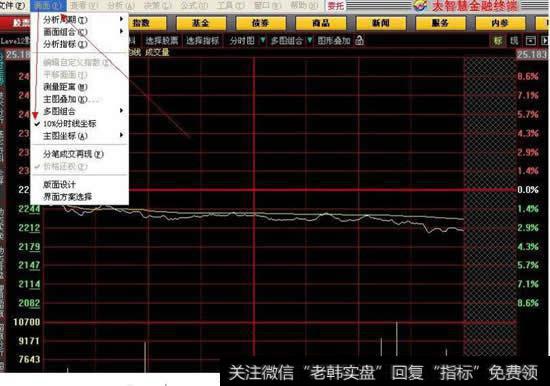Click the 0.0% baseline percent label

[x=528, y=190]
